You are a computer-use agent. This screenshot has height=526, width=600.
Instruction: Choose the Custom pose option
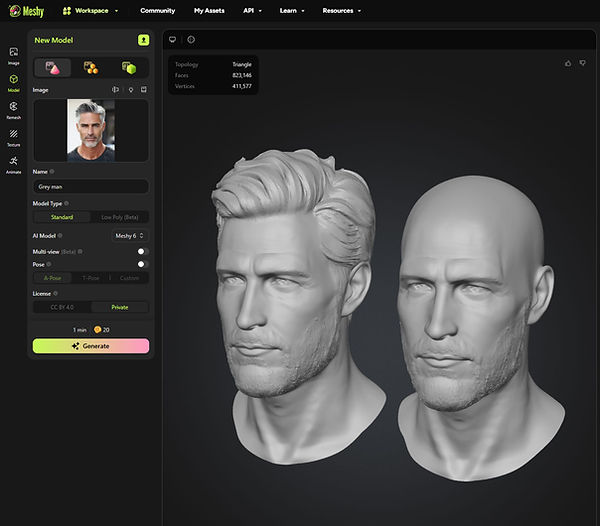[x=129, y=278]
